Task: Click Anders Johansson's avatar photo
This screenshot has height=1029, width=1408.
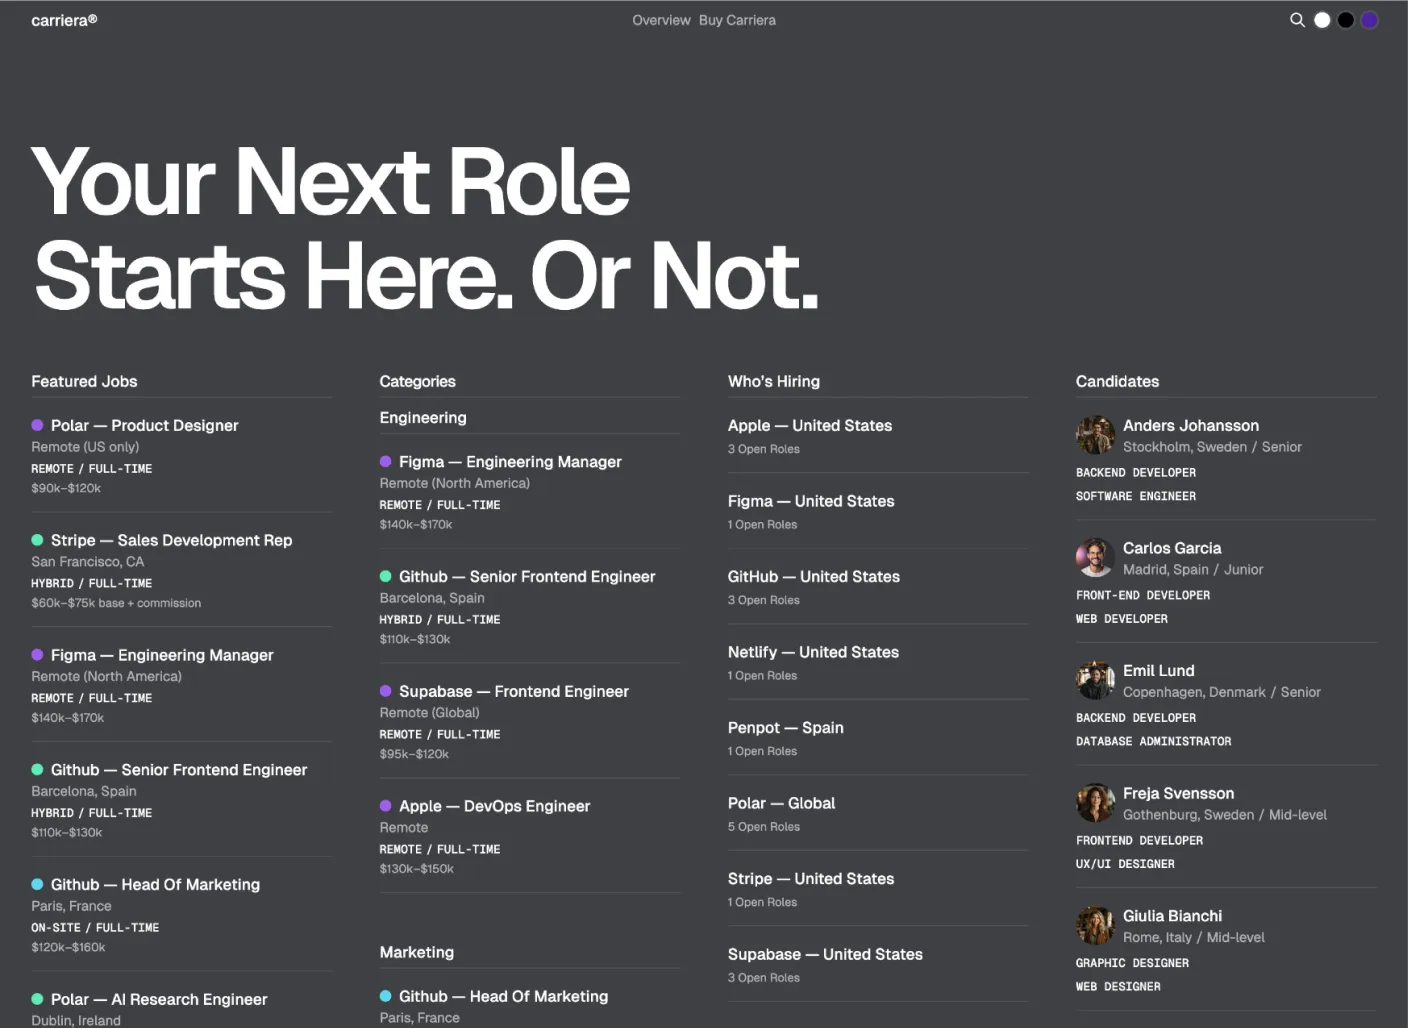Action: pyautogui.click(x=1095, y=435)
